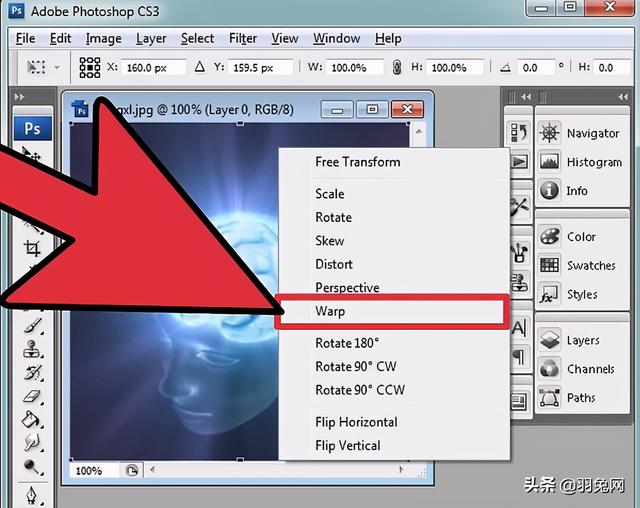
Task: Open the Styles panel
Action: [x=582, y=294]
